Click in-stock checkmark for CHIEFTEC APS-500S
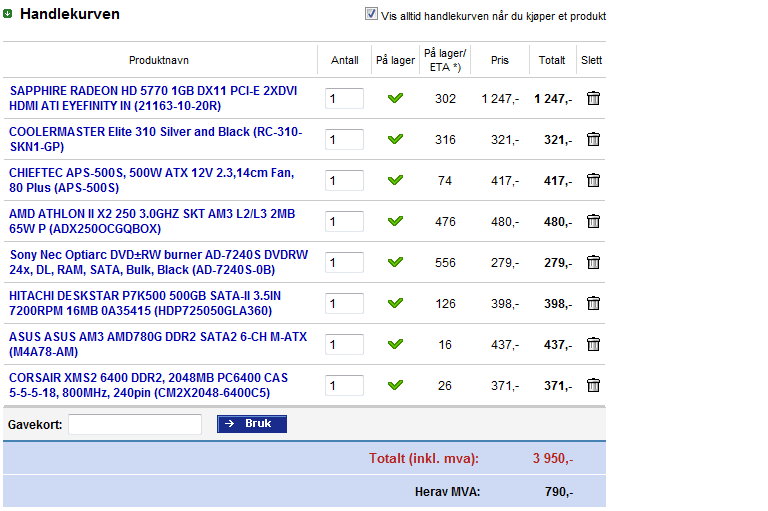The image size is (768, 511). pos(395,180)
